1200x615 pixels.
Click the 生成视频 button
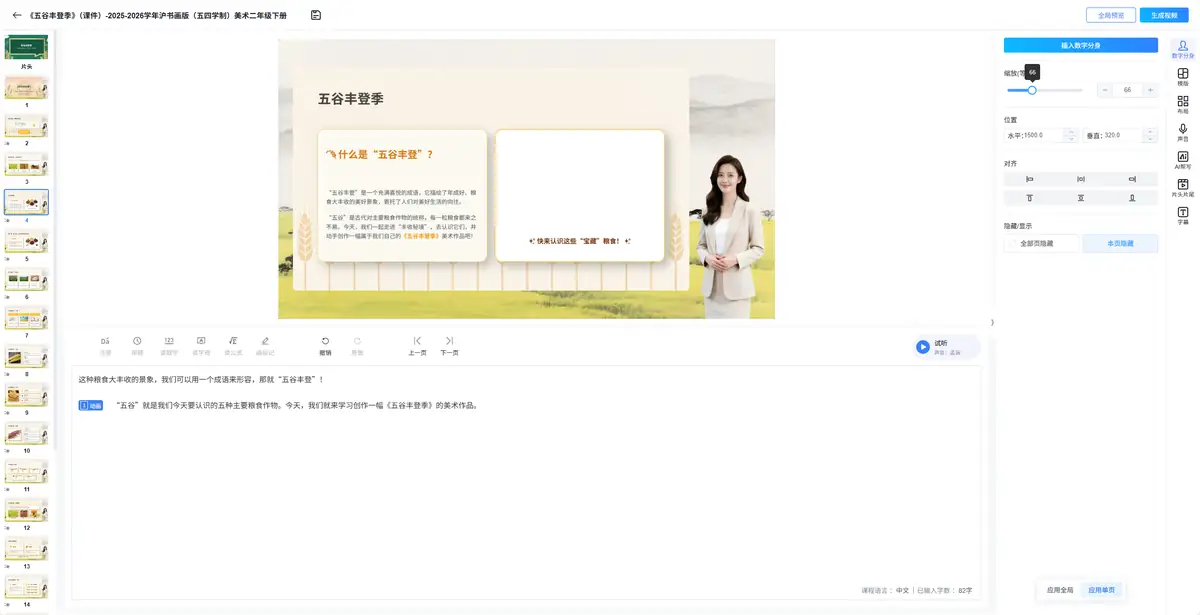pyautogui.click(x=1165, y=15)
